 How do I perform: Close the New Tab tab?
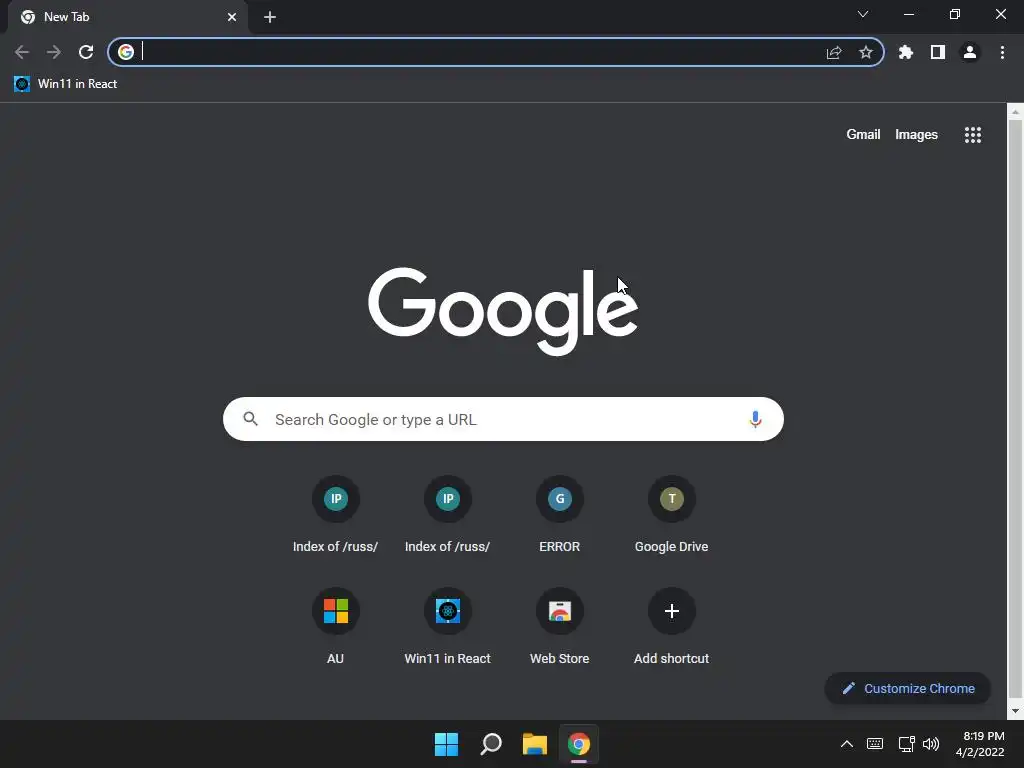(232, 17)
